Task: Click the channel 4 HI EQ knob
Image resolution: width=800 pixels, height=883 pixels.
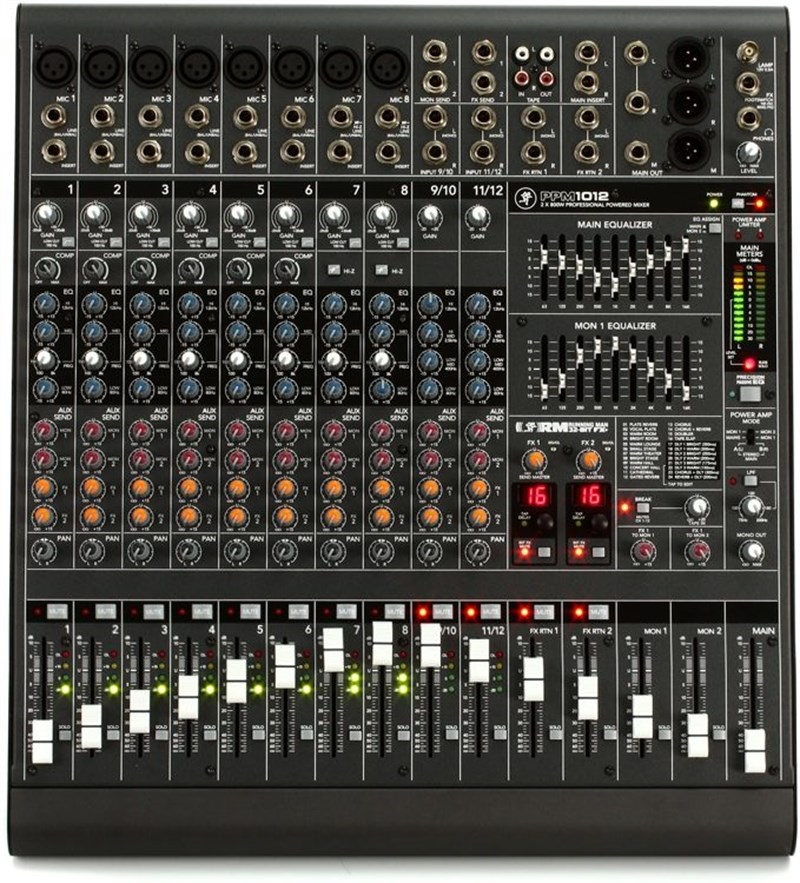Action: [x=190, y=306]
